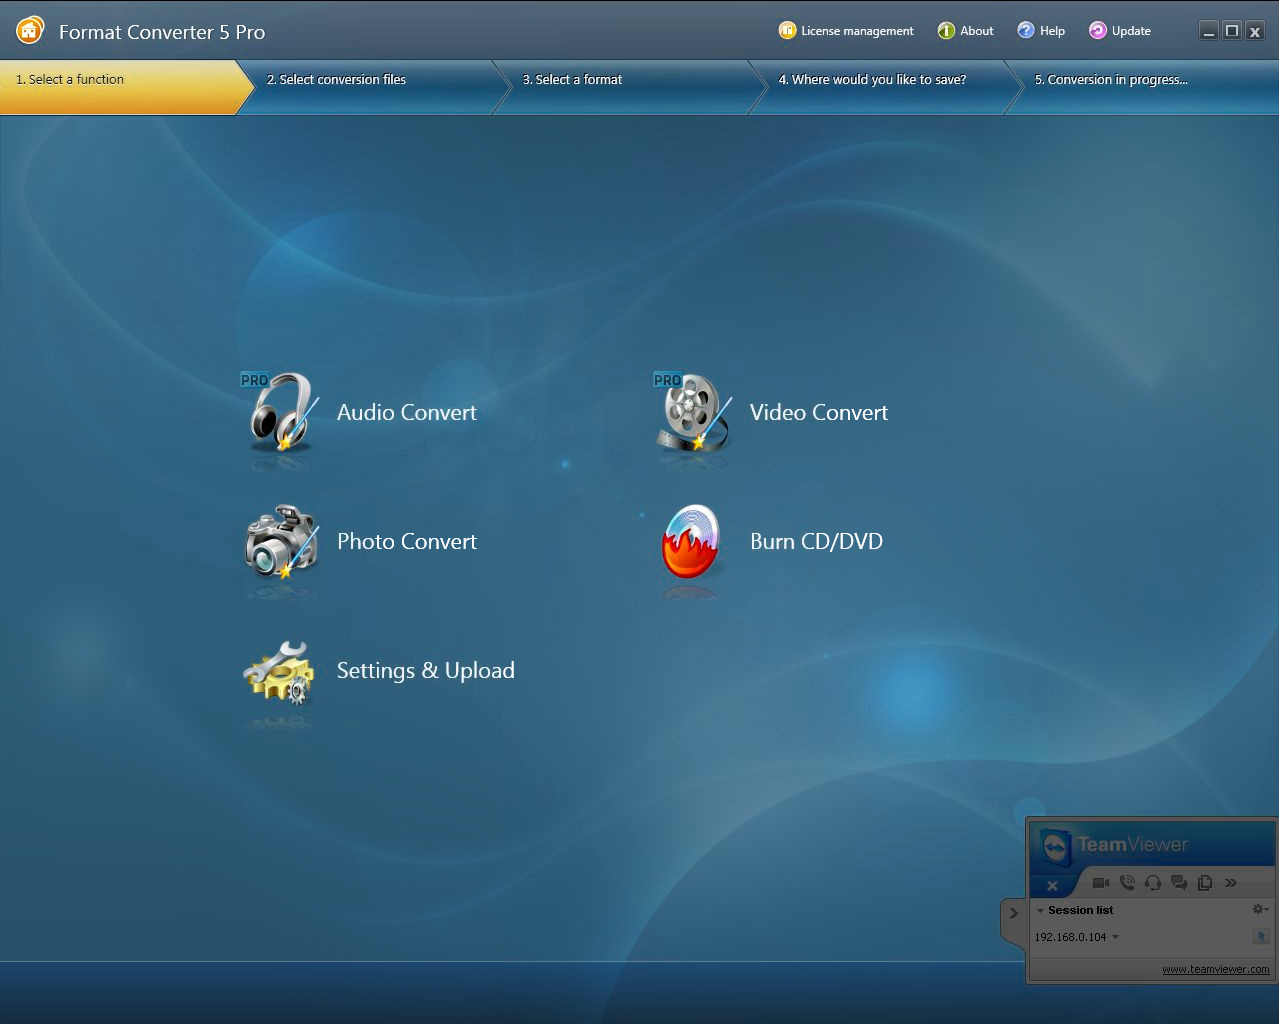1279x1024 pixels.
Task: Visit the www.teamviewer.com link
Action: pos(1215,969)
